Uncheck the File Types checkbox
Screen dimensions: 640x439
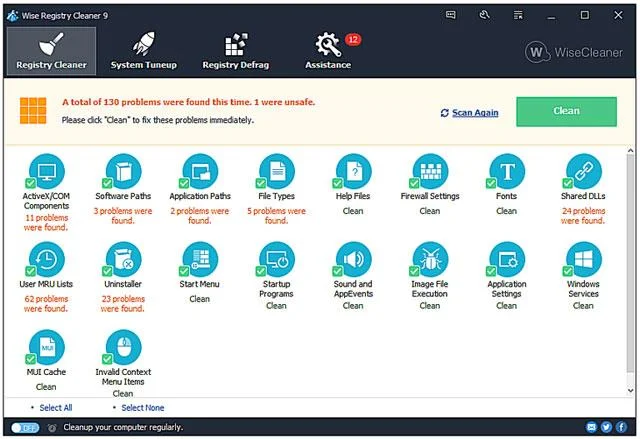(261, 183)
